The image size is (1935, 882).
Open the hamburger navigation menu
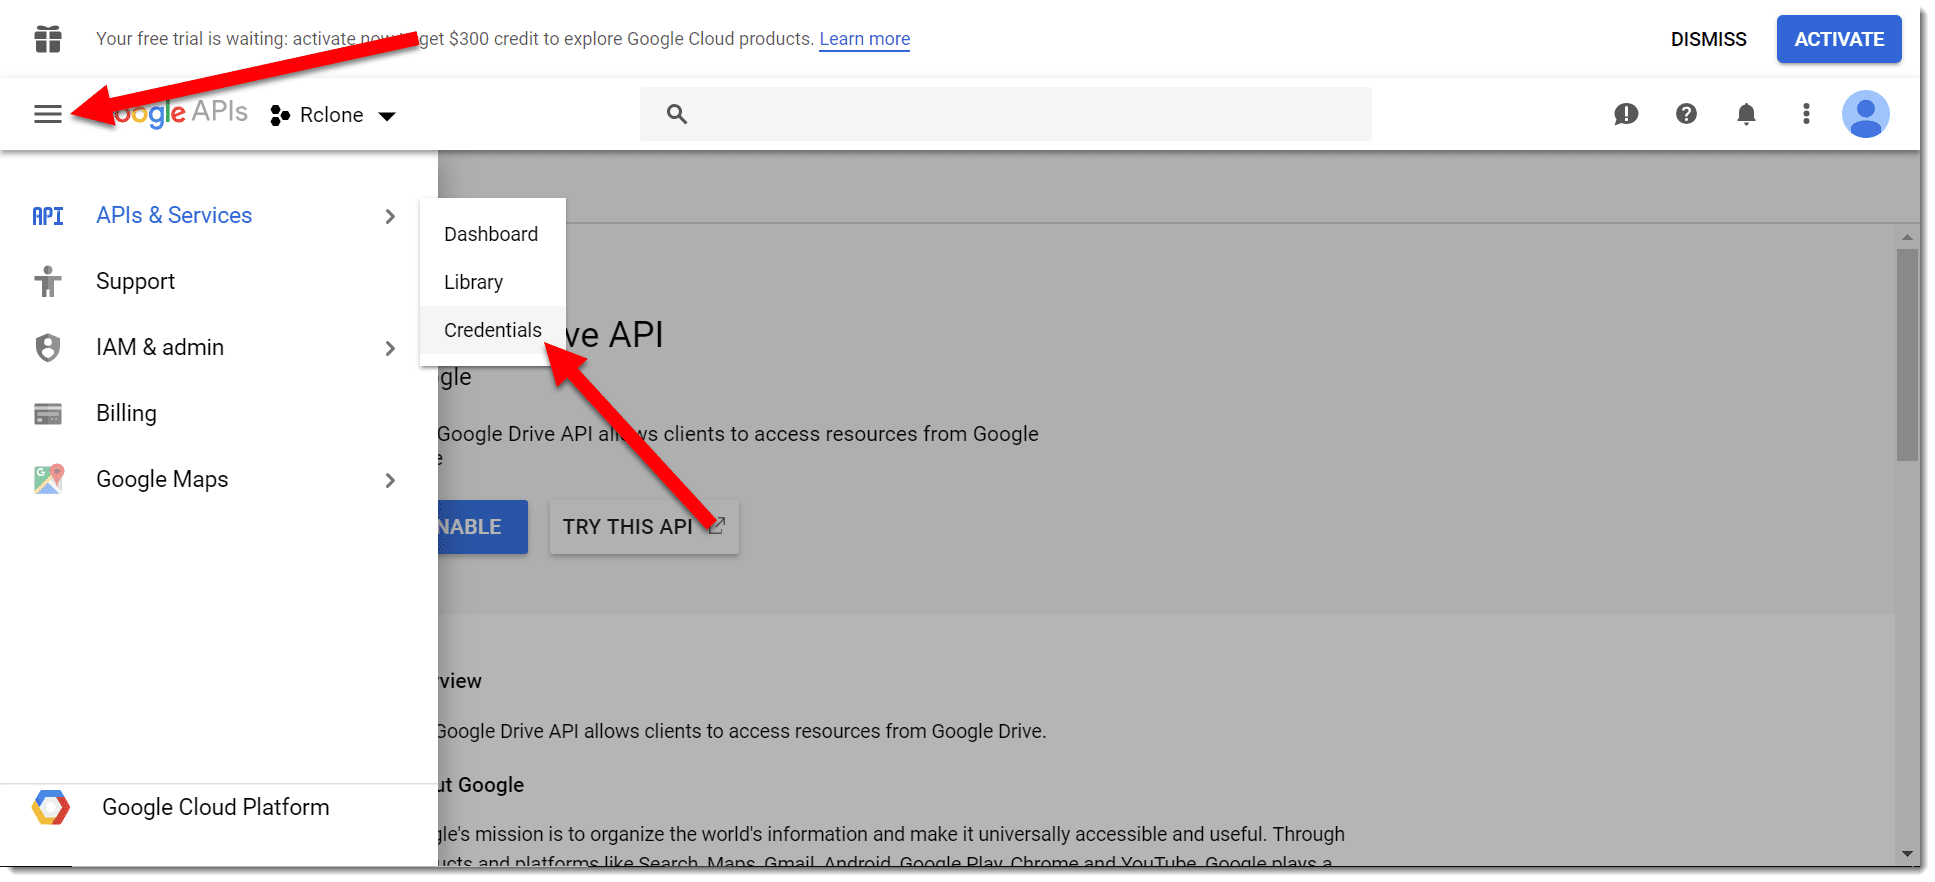pos(48,114)
